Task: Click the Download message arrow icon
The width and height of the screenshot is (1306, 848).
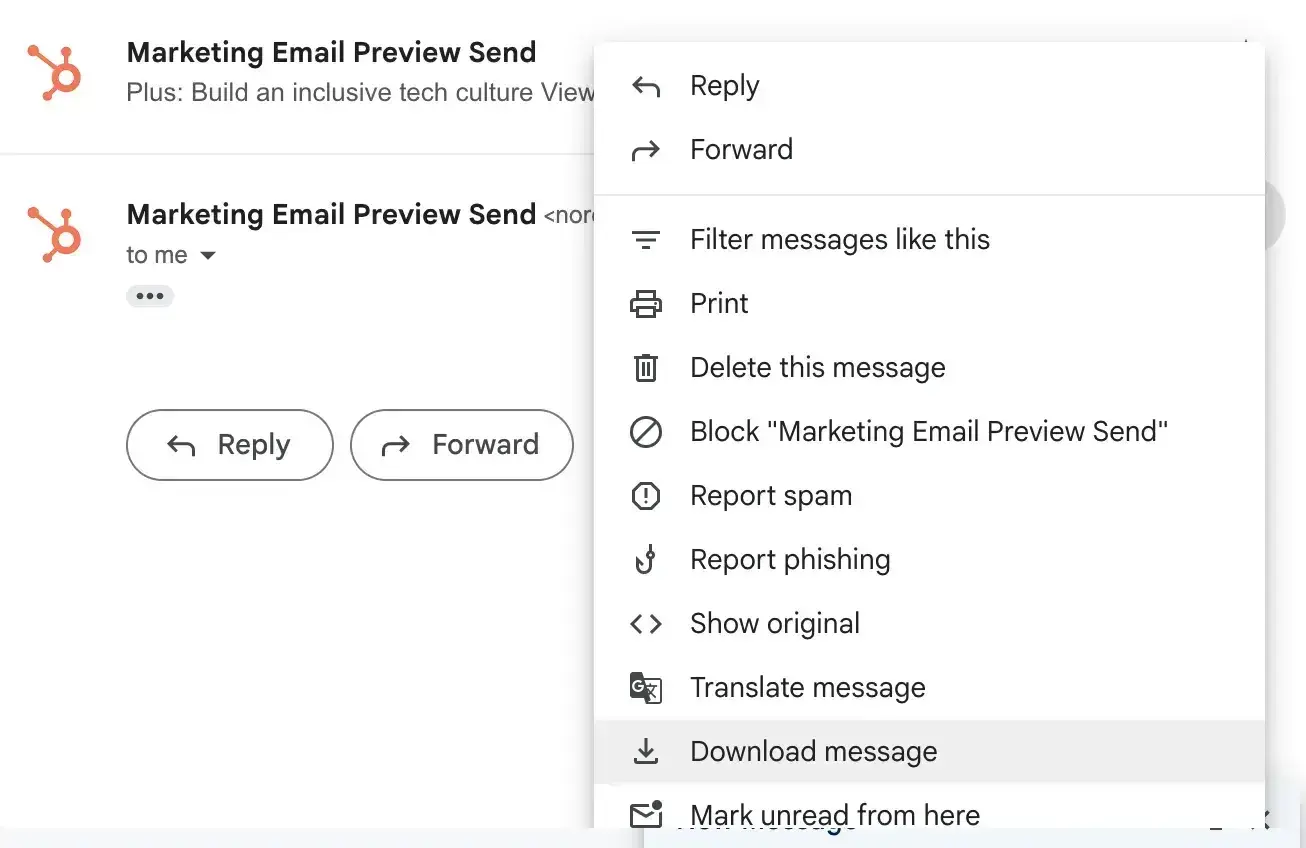Action: pos(646,751)
